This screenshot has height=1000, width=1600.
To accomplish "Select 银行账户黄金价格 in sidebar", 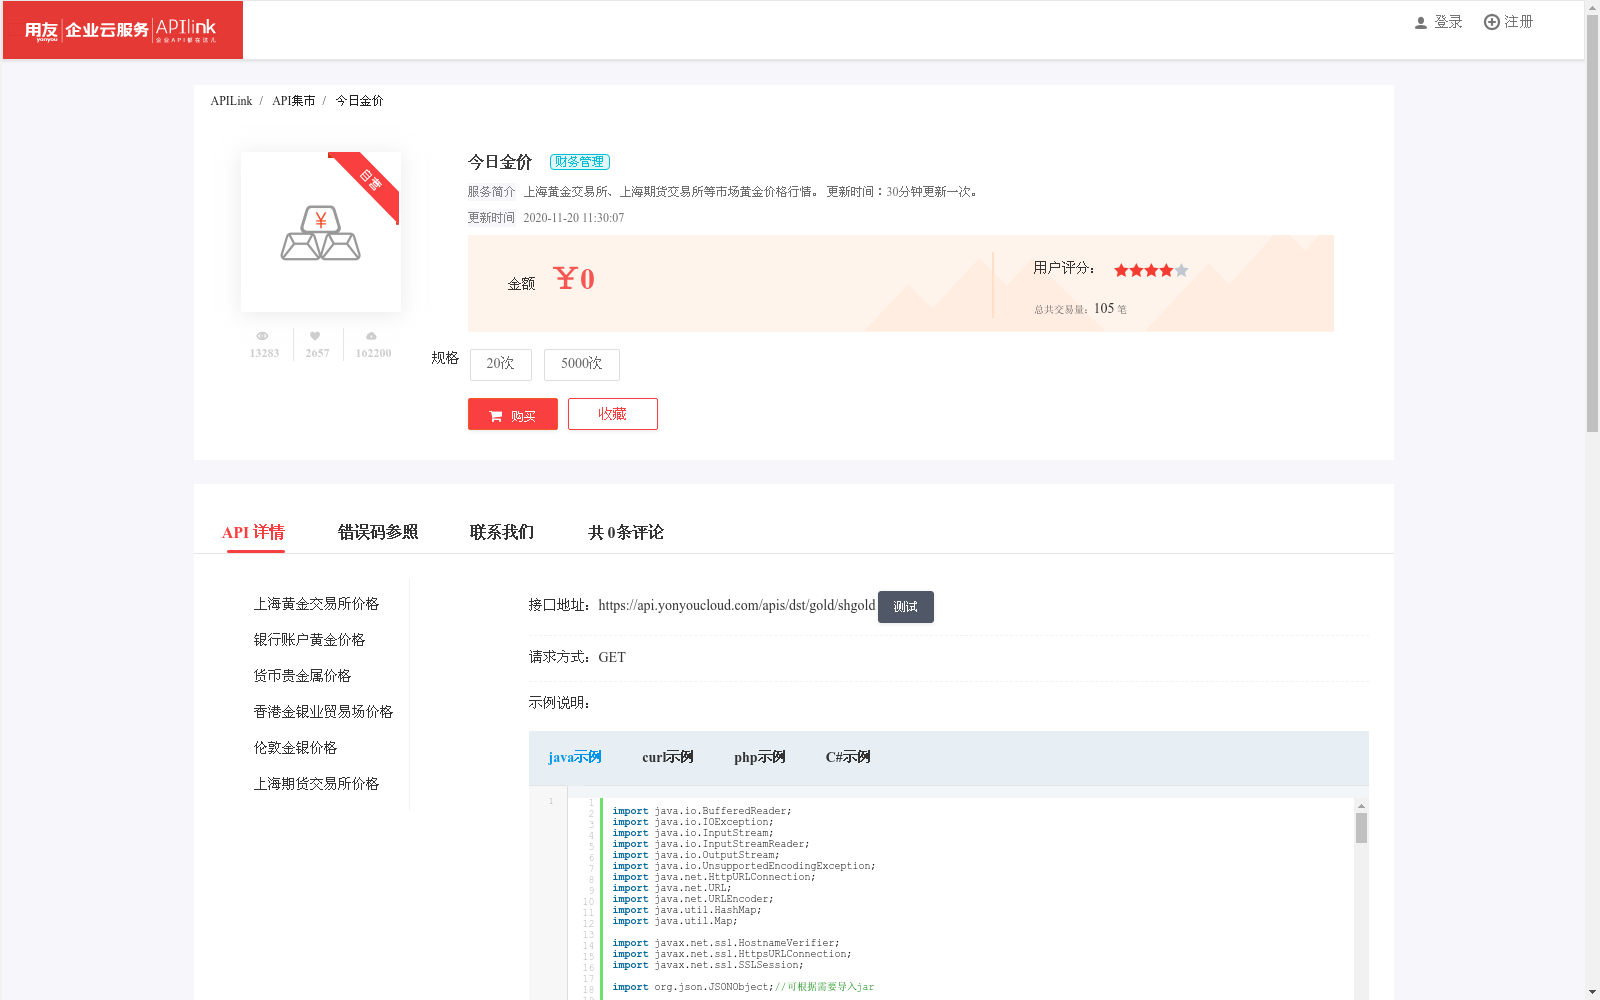I will [309, 640].
